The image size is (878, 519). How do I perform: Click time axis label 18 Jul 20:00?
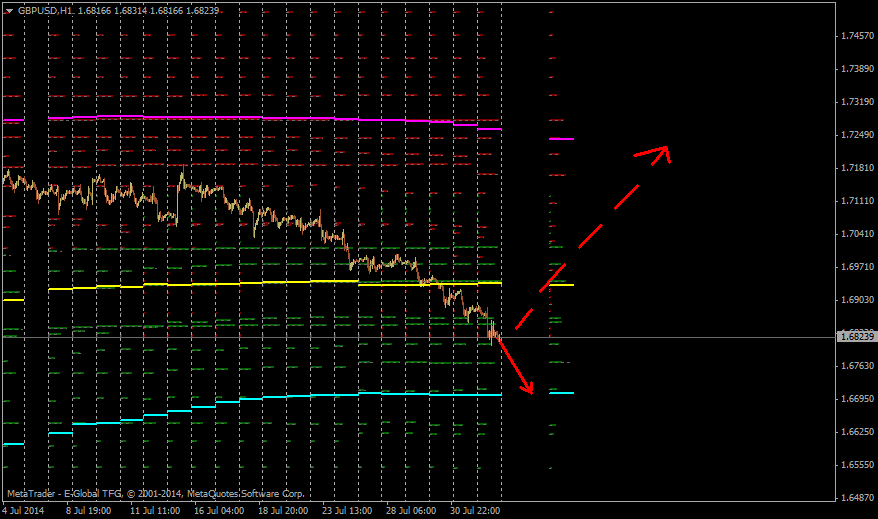coord(283,511)
